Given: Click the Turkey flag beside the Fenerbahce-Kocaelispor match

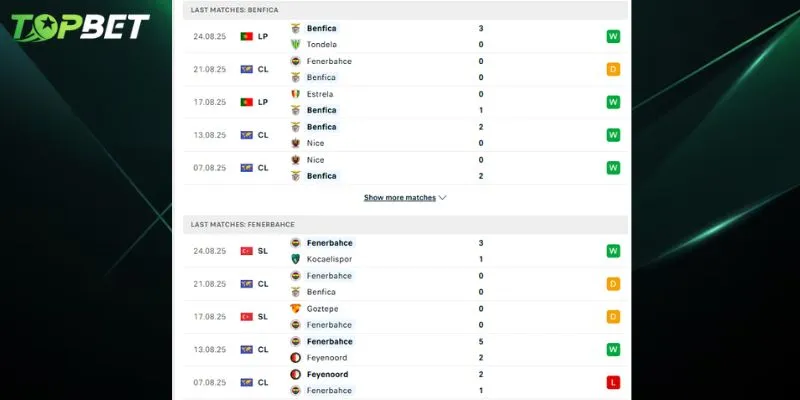Looking at the screenshot, I should 246,251.
